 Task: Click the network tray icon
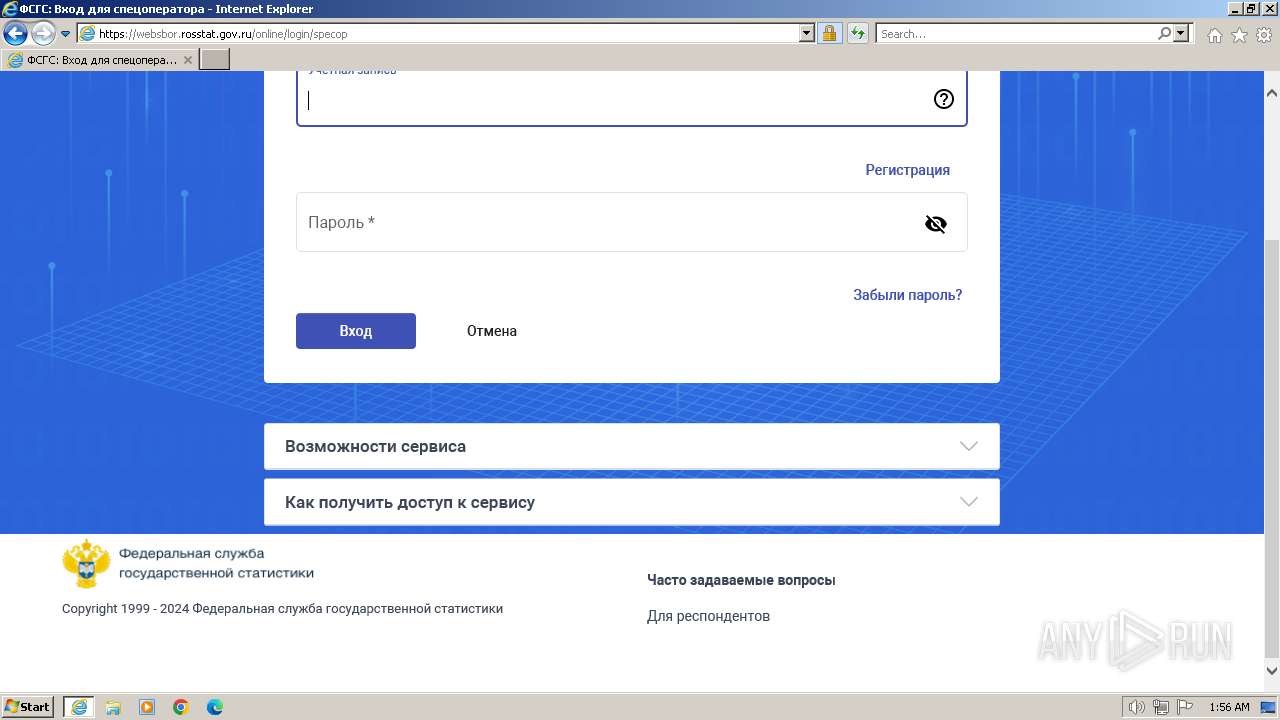click(1161, 707)
